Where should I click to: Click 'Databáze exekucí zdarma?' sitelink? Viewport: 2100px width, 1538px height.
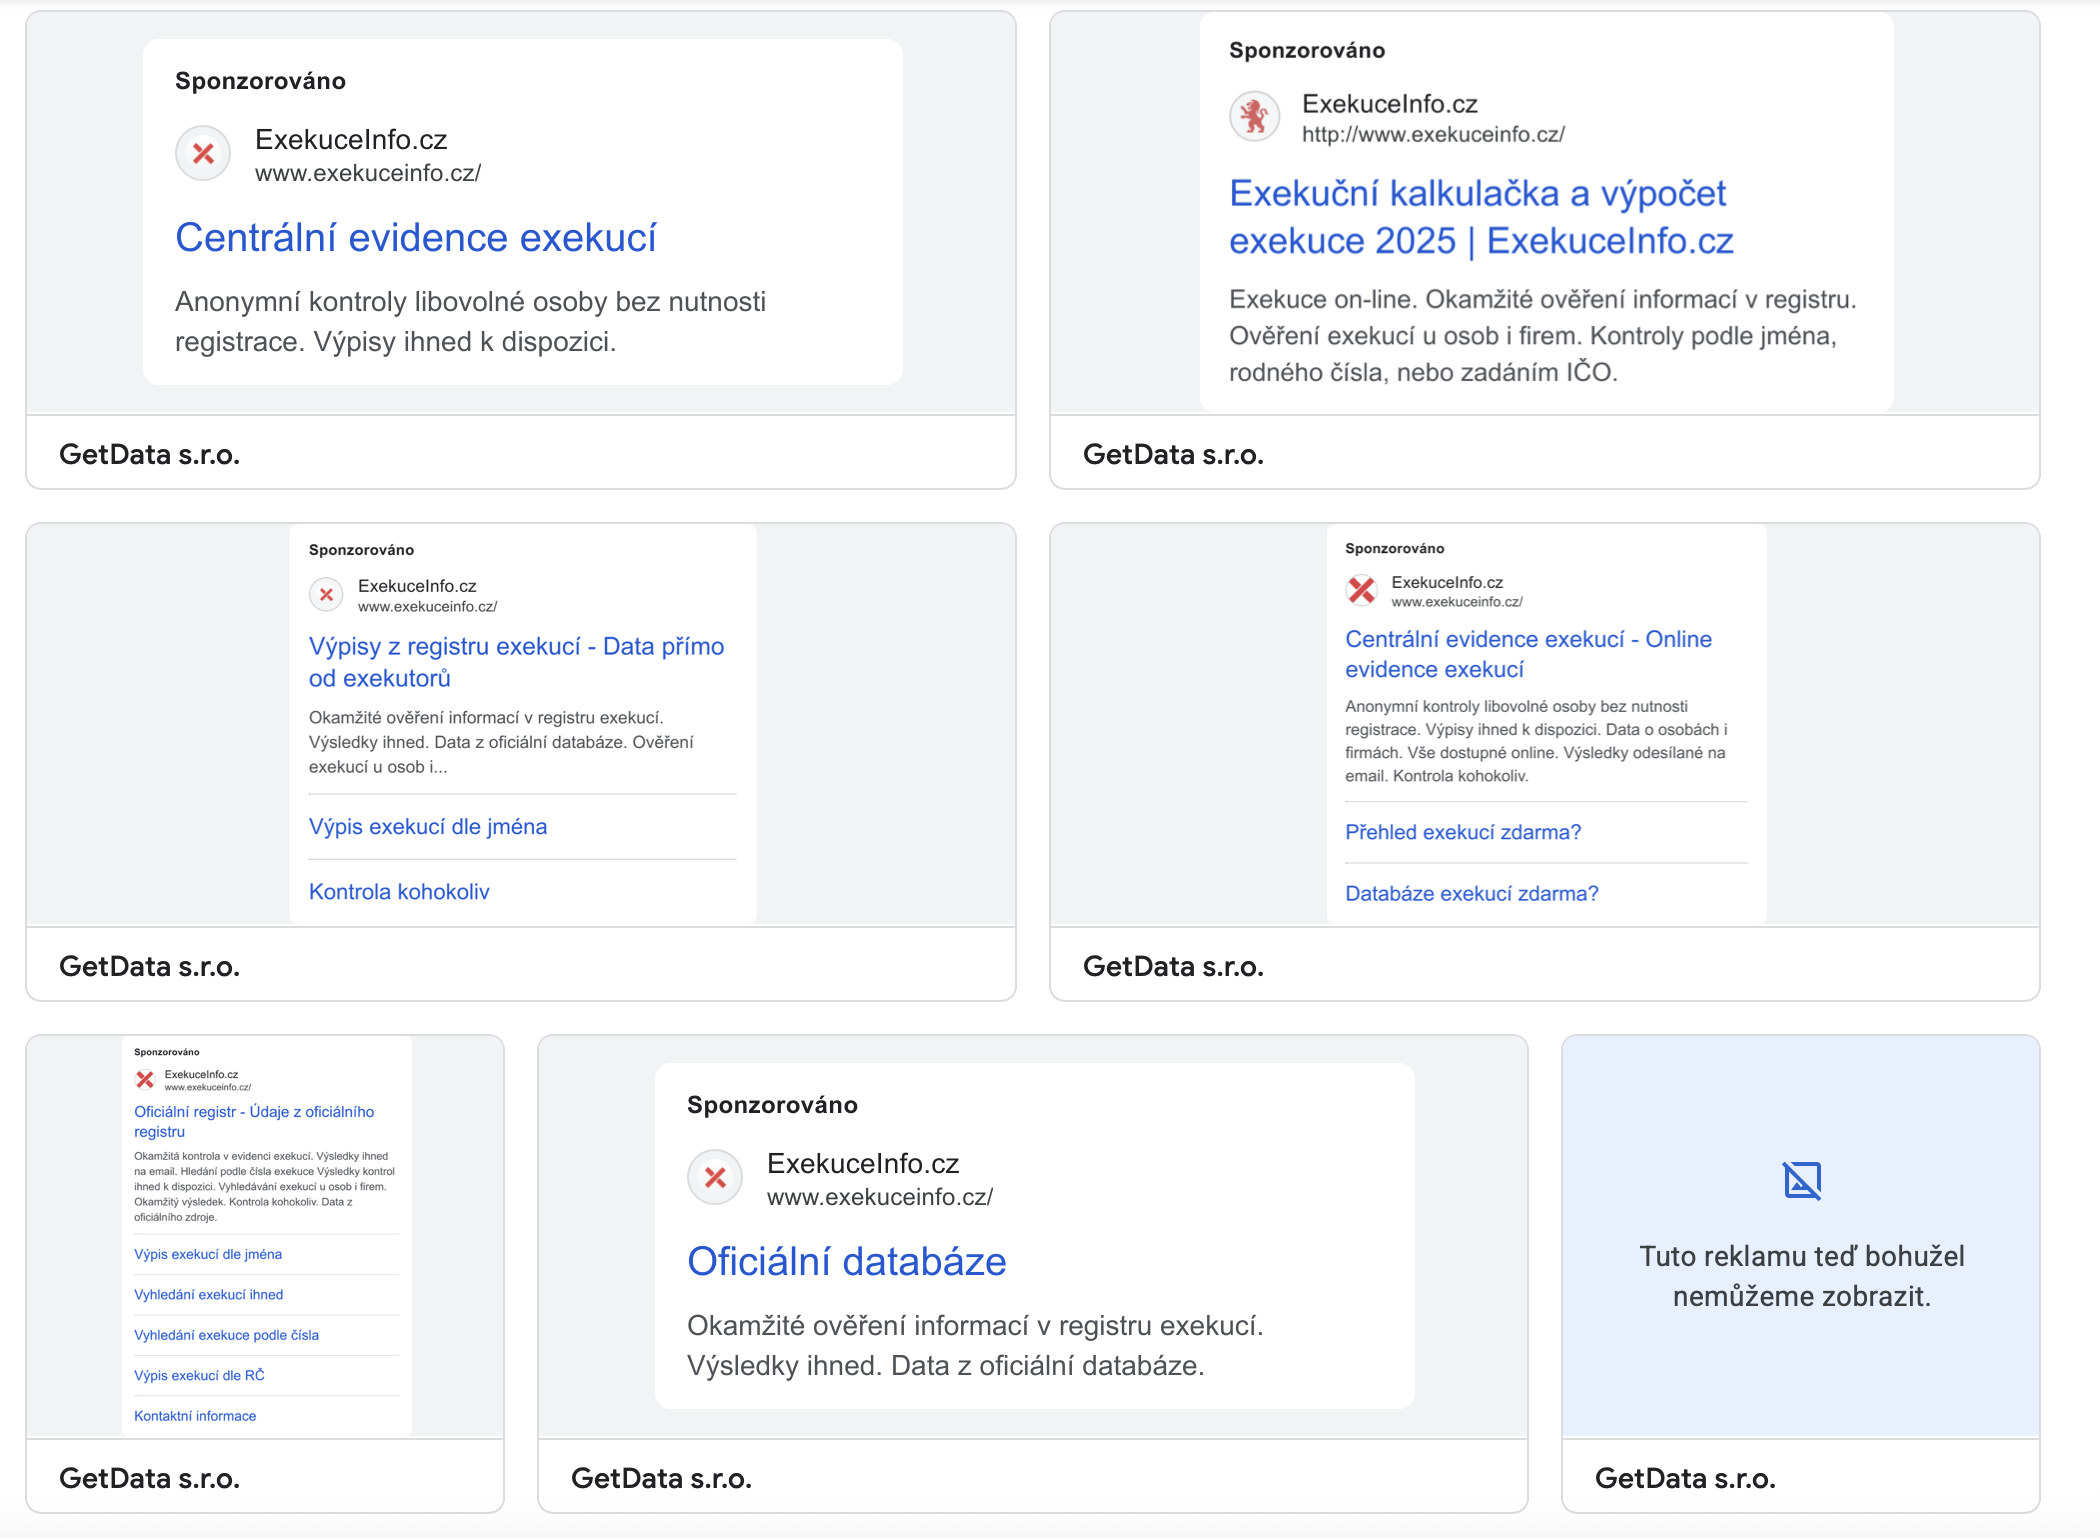click(1472, 893)
